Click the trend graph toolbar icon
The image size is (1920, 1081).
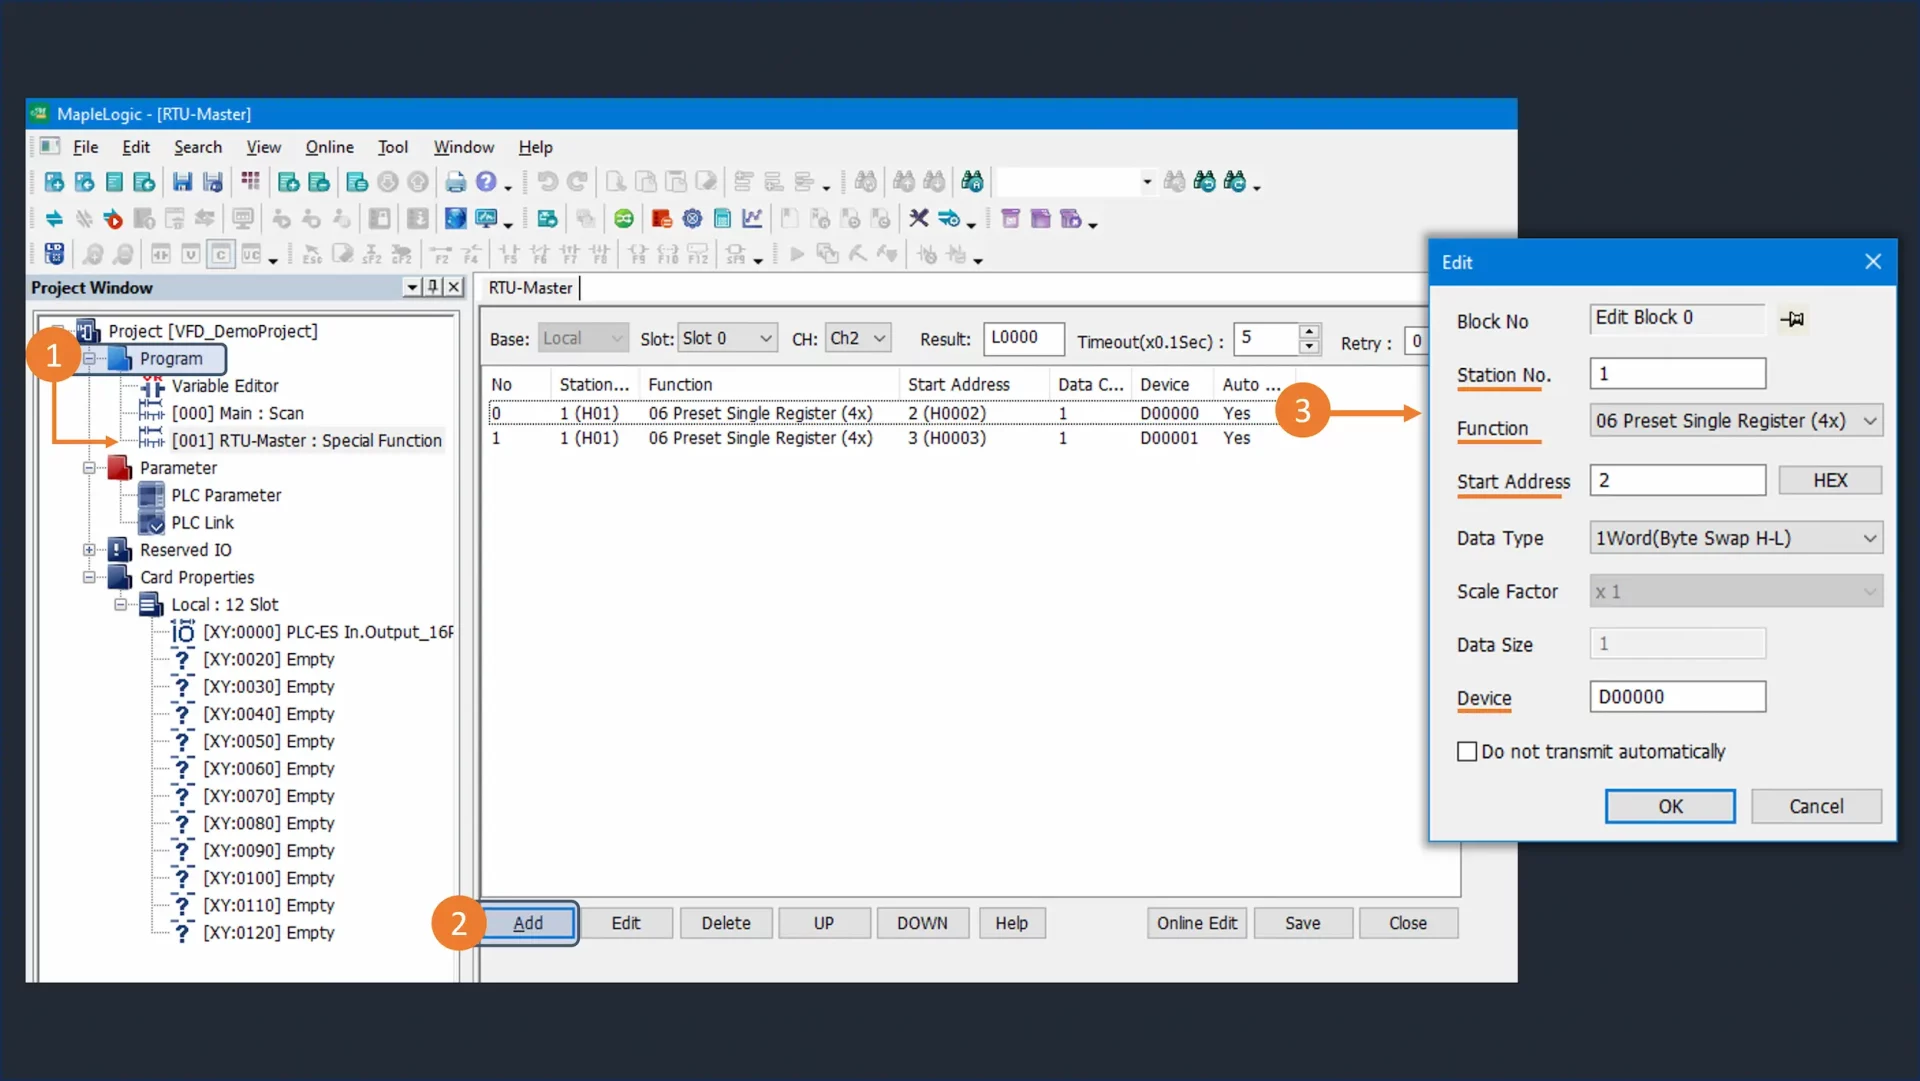pyautogui.click(x=752, y=219)
